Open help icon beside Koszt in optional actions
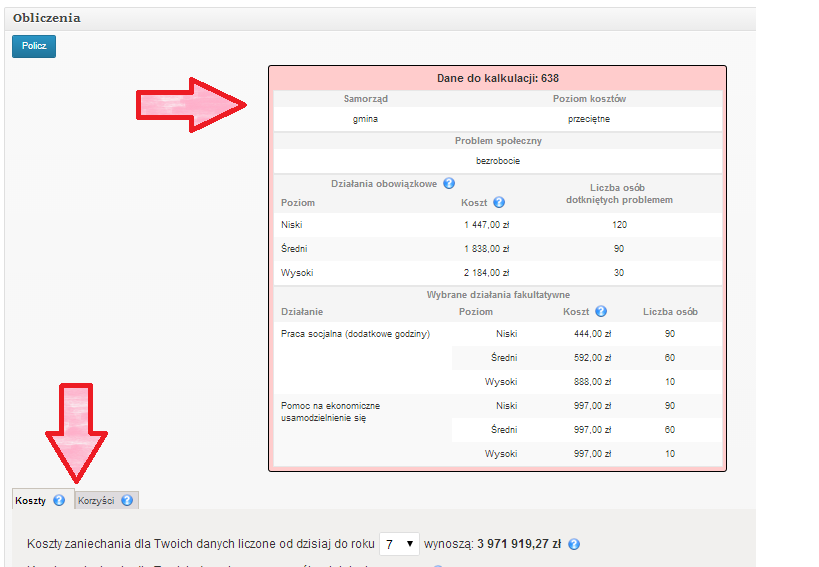Image resolution: width=819 pixels, height=567 pixels. (x=601, y=311)
